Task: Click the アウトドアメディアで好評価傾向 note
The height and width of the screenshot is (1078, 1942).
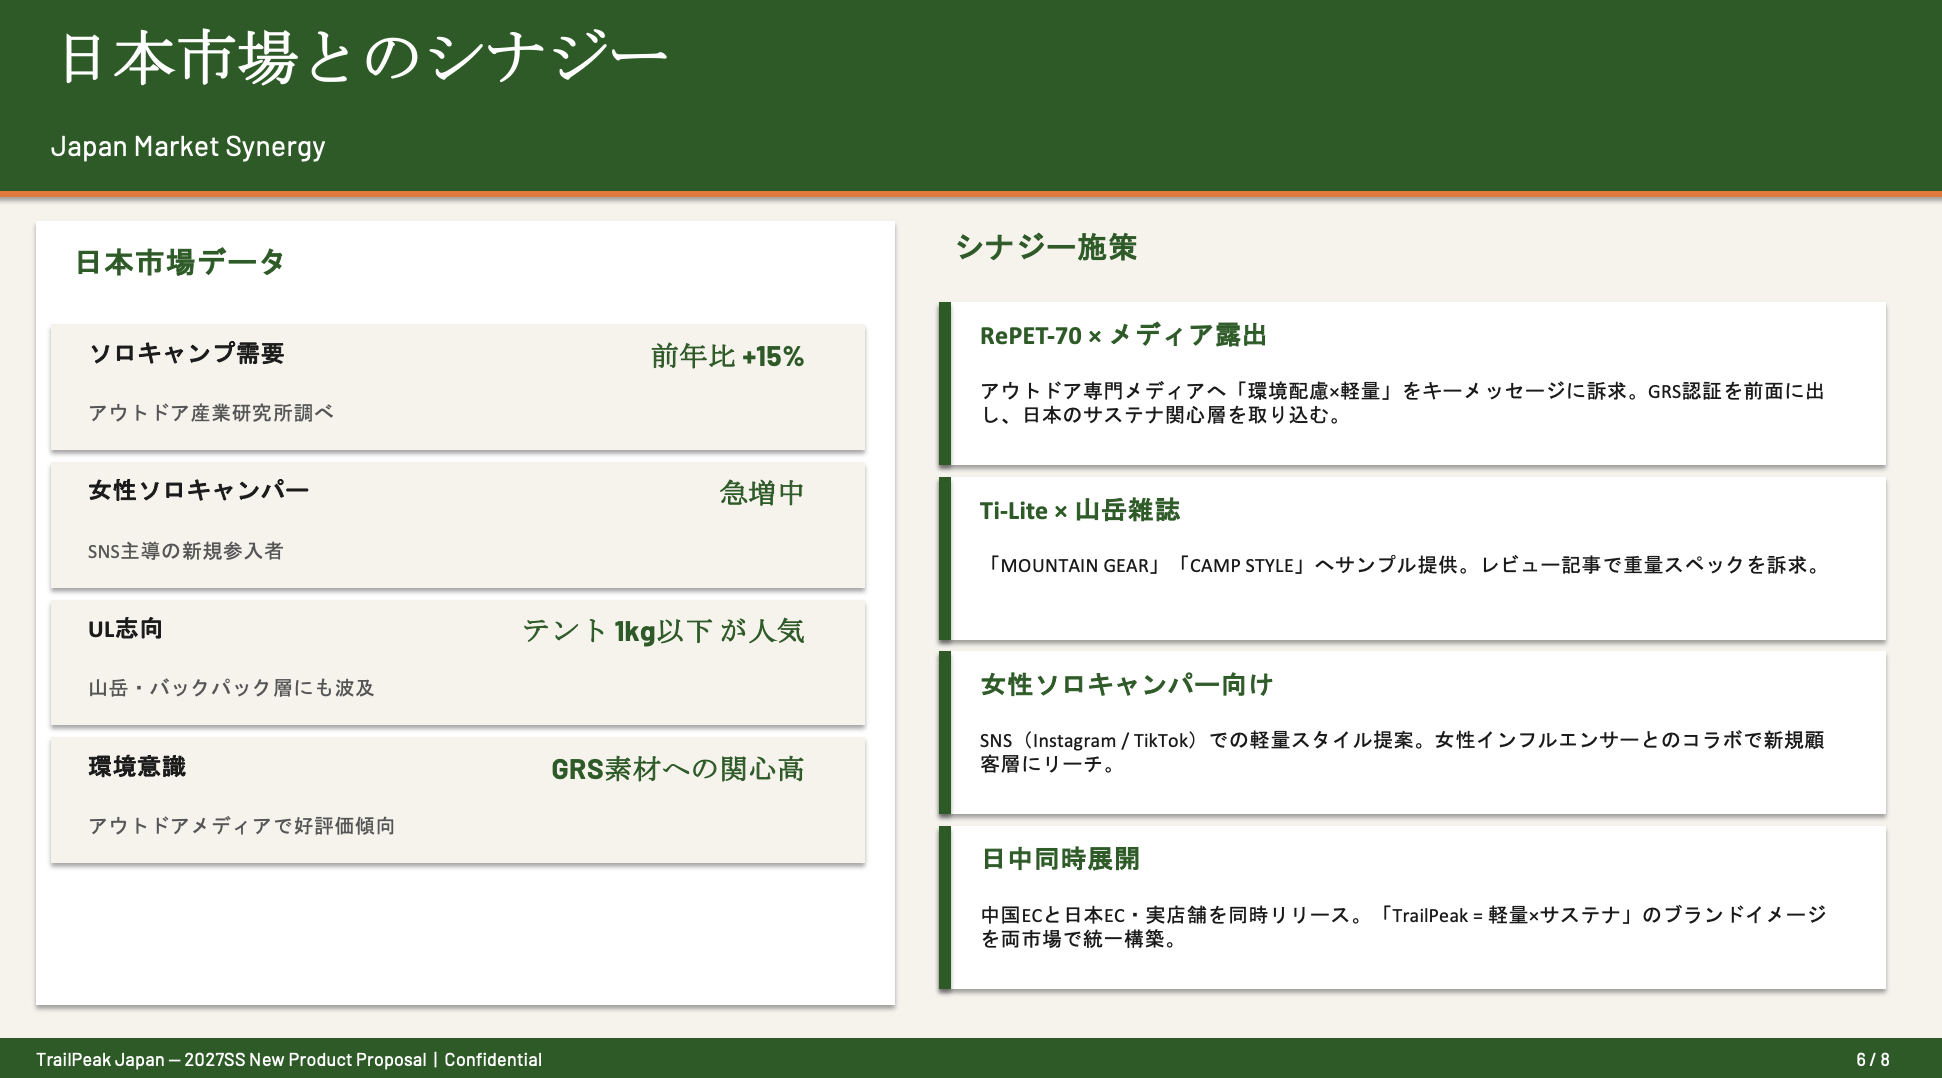Action: pyautogui.click(x=242, y=826)
